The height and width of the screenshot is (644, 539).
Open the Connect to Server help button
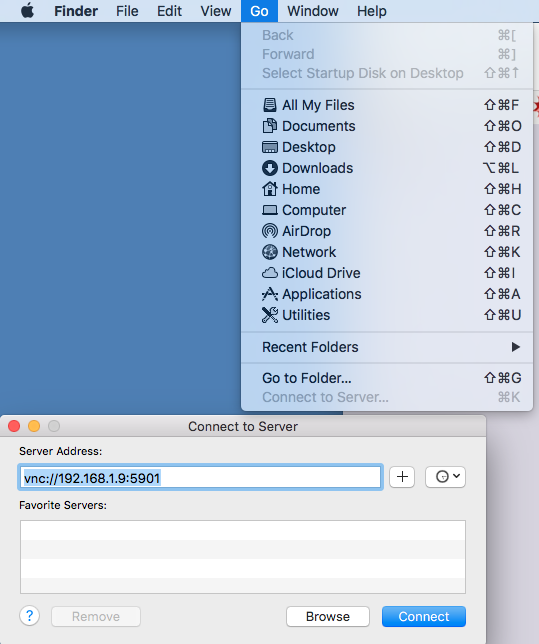click(30, 616)
